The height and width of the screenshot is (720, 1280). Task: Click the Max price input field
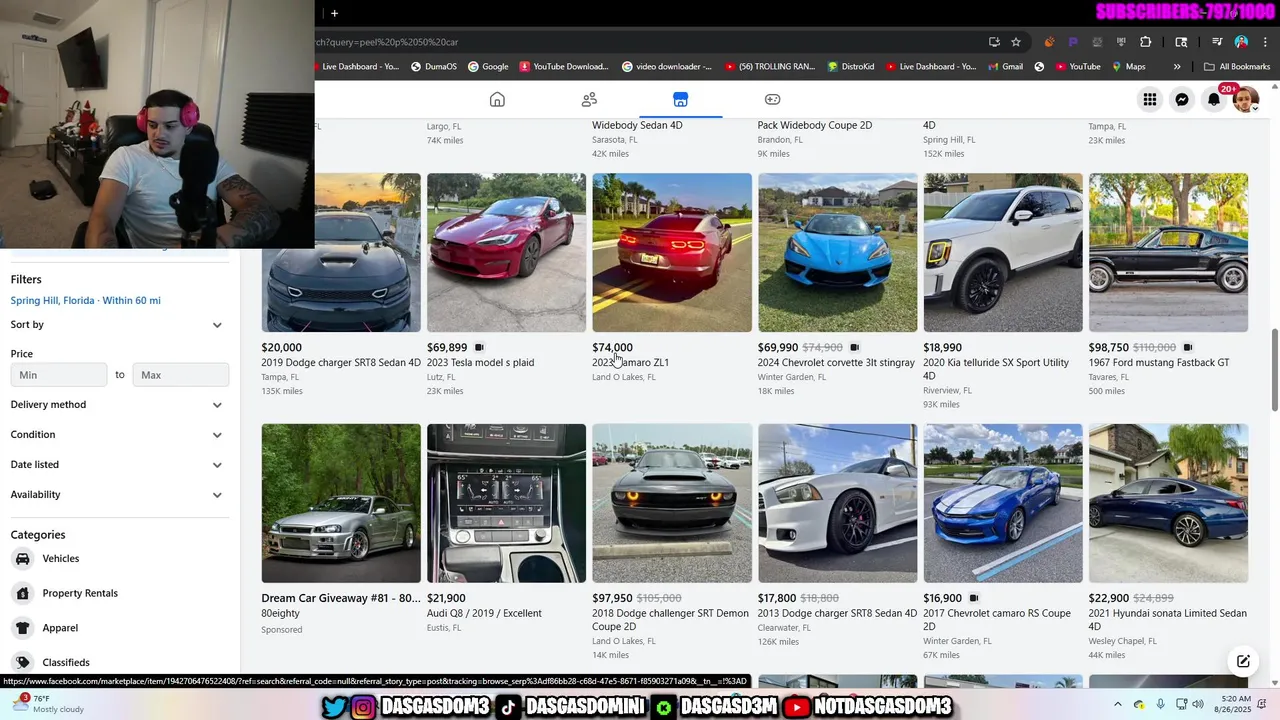click(x=180, y=375)
